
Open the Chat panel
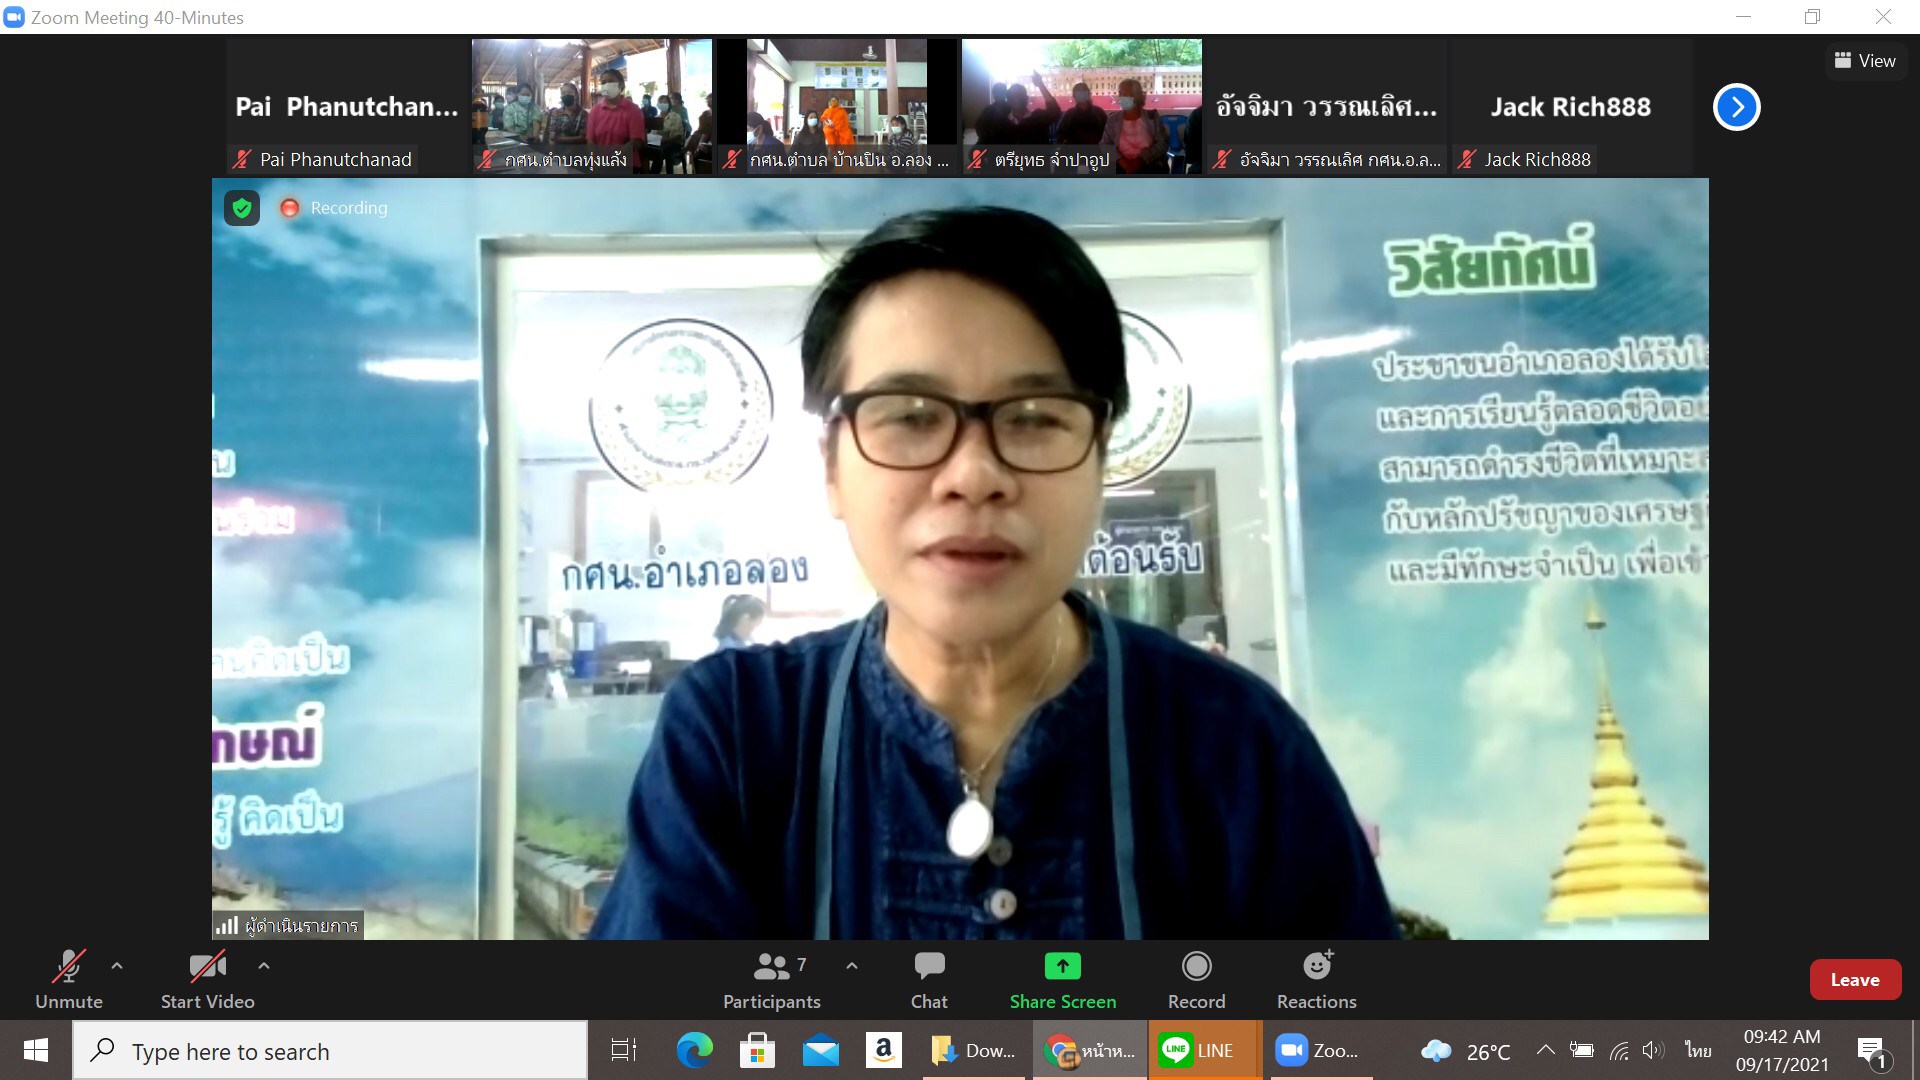[928, 980]
